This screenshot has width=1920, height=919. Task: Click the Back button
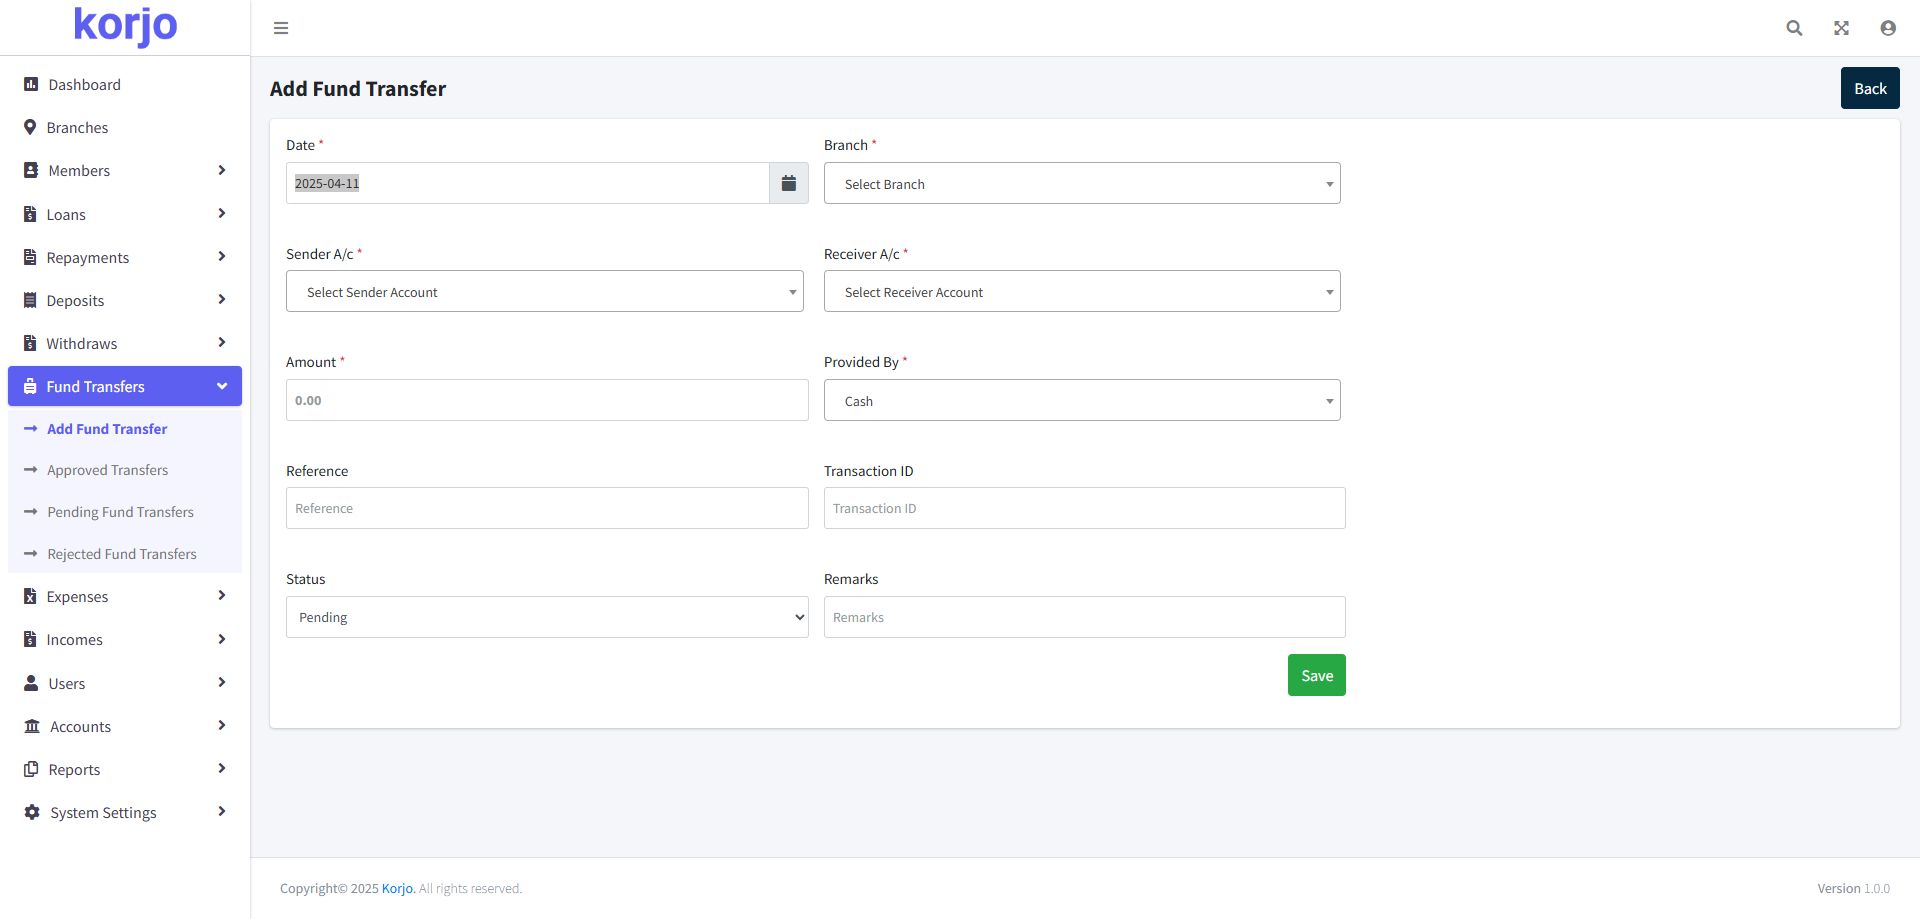coord(1869,89)
